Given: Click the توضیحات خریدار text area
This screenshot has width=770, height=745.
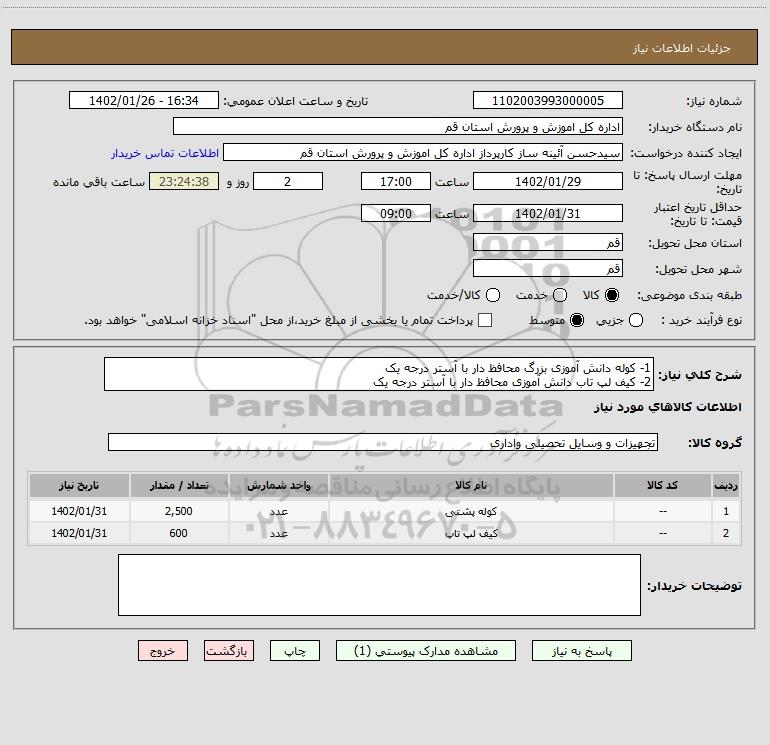Looking at the screenshot, I should tap(380, 584).
